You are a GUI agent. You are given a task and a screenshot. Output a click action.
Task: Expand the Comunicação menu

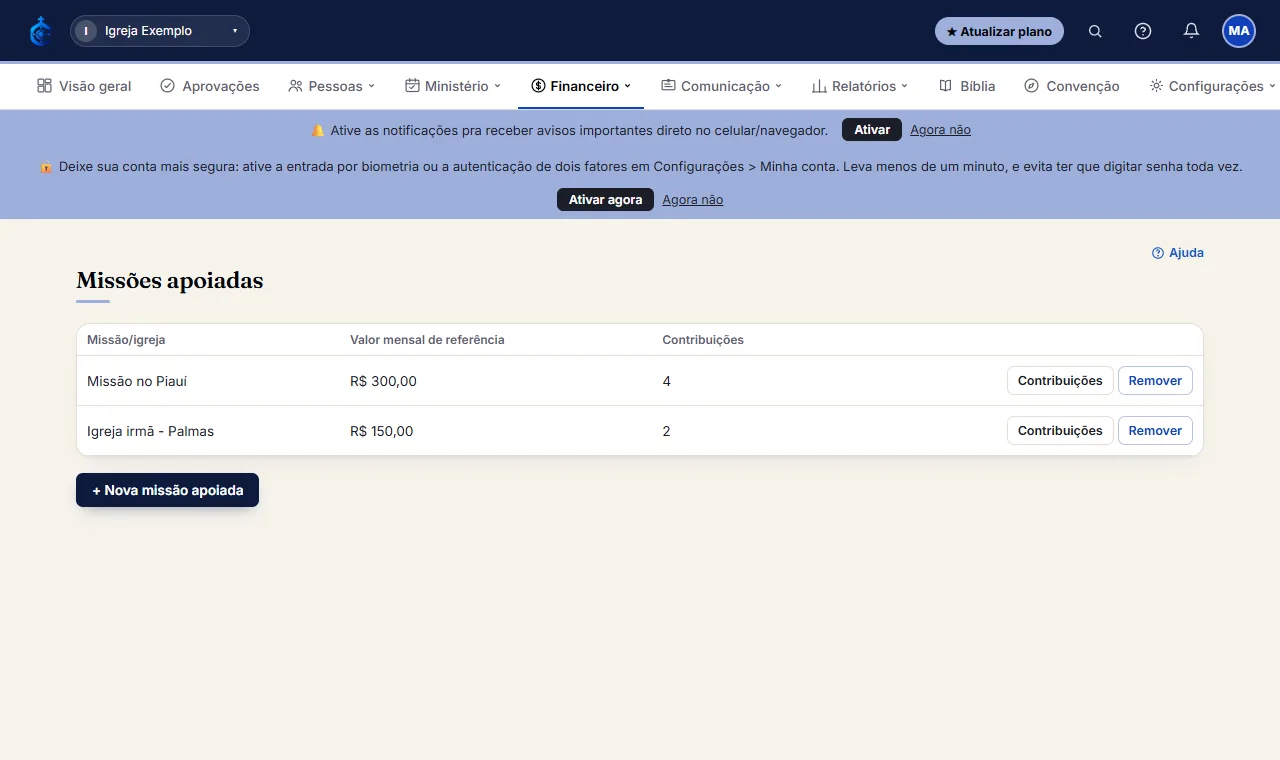(x=721, y=86)
